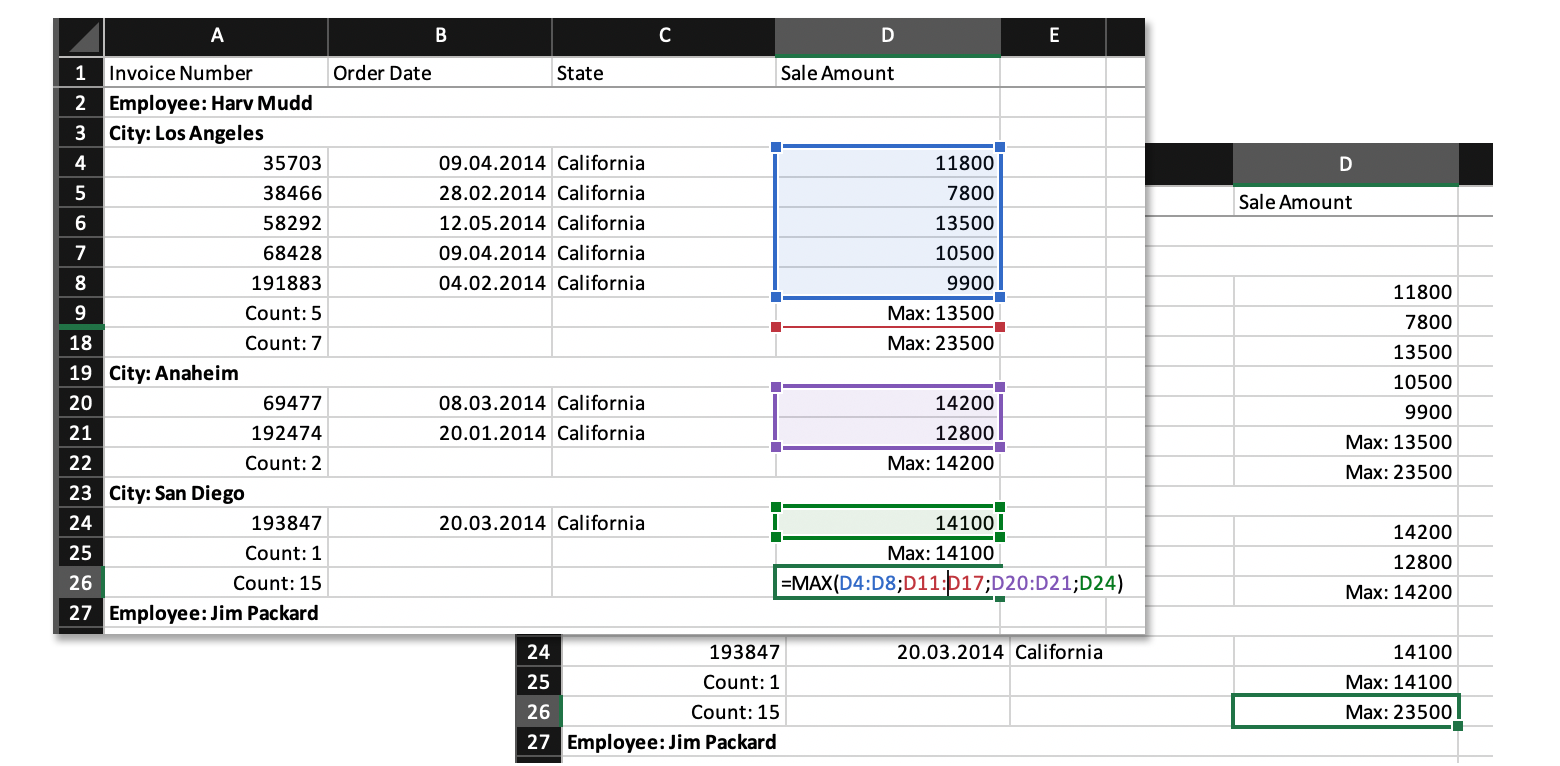Select invoice number 38466
This screenshot has height=766, width=1560.
(216, 193)
